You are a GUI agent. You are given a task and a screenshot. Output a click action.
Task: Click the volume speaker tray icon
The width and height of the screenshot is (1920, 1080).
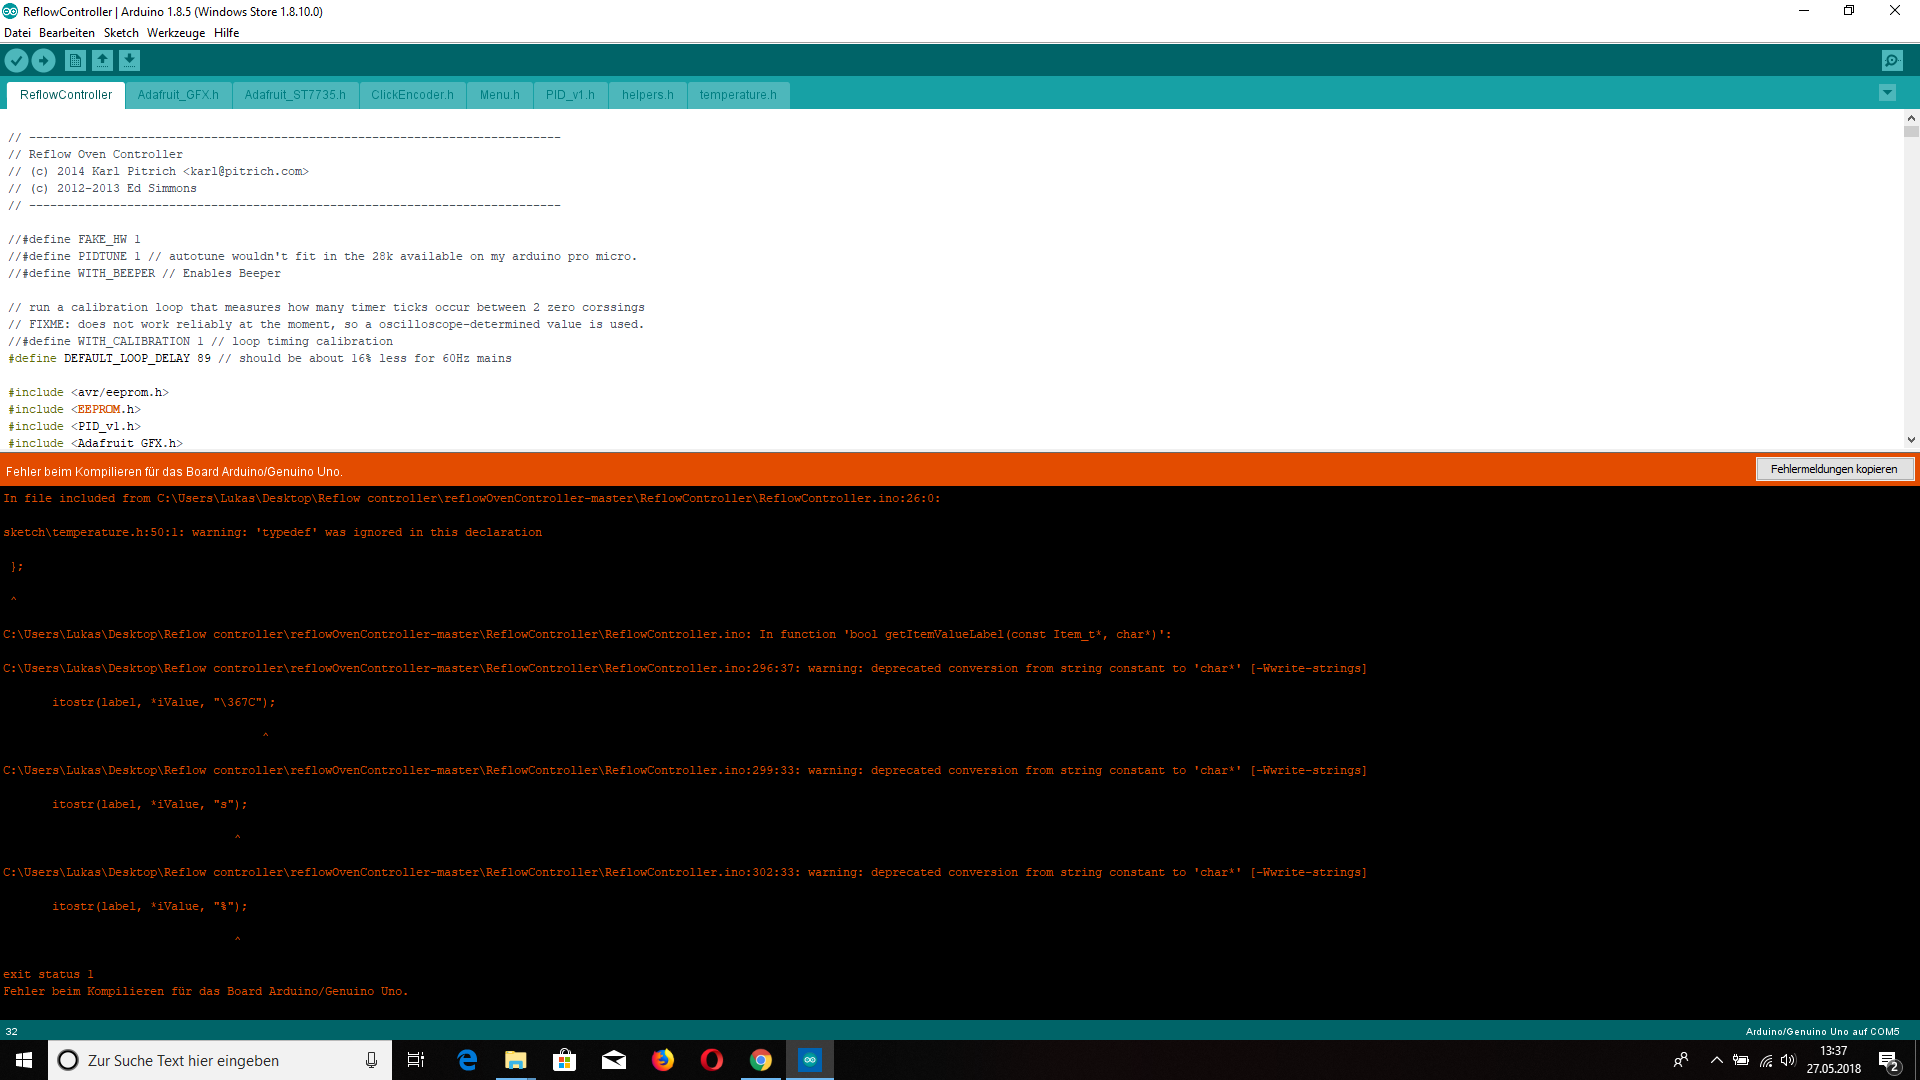[x=1788, y=1060]
